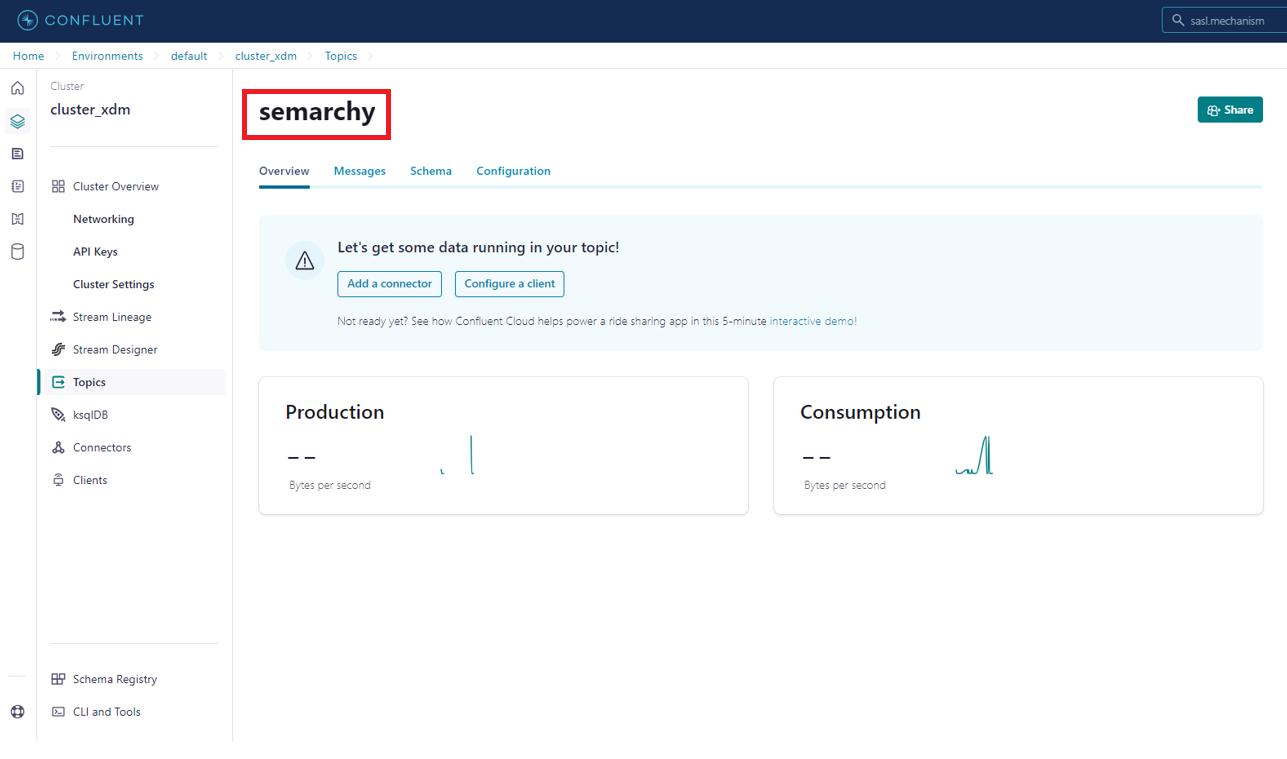Click the search field containing sasl.mechanism

1224,21
